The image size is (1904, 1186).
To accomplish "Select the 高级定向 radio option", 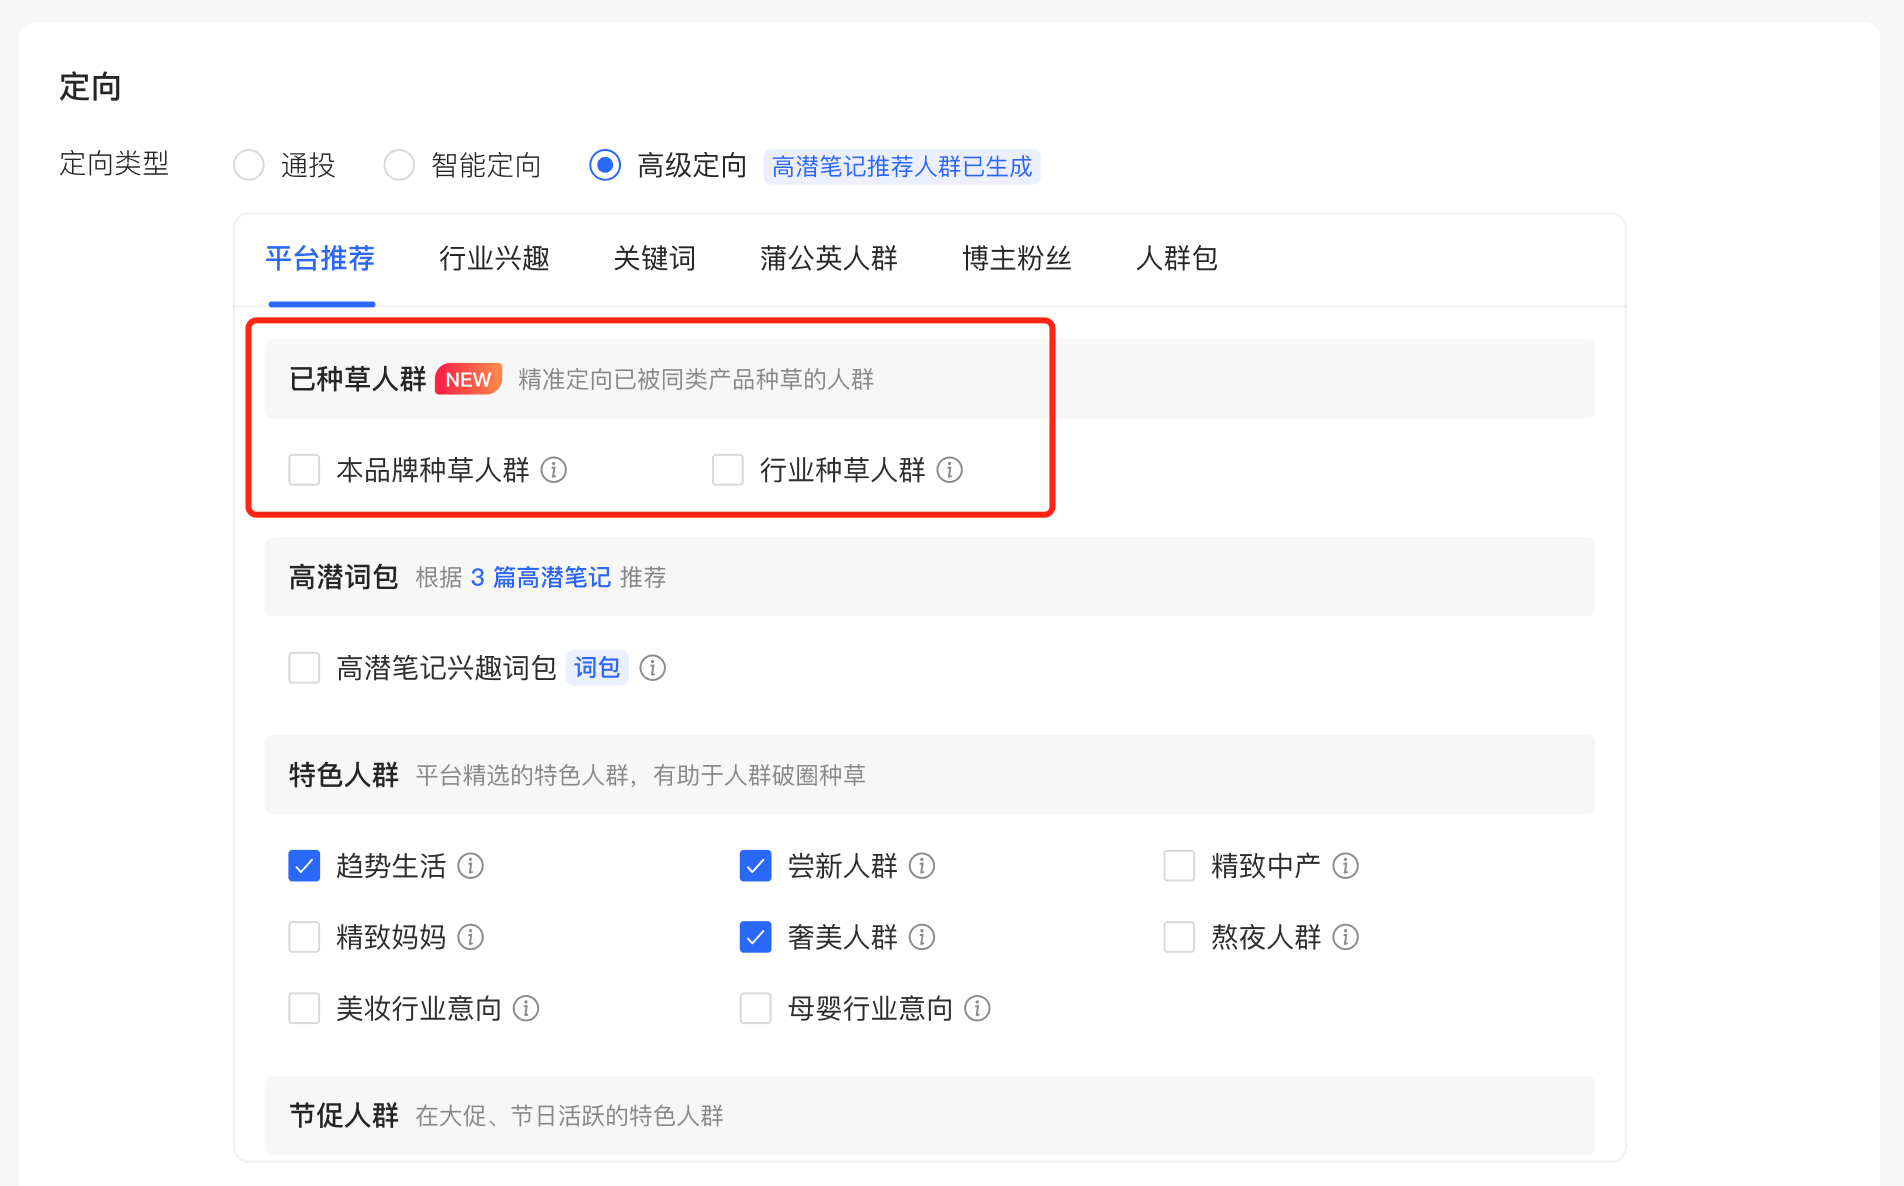I will coord(605,165).
